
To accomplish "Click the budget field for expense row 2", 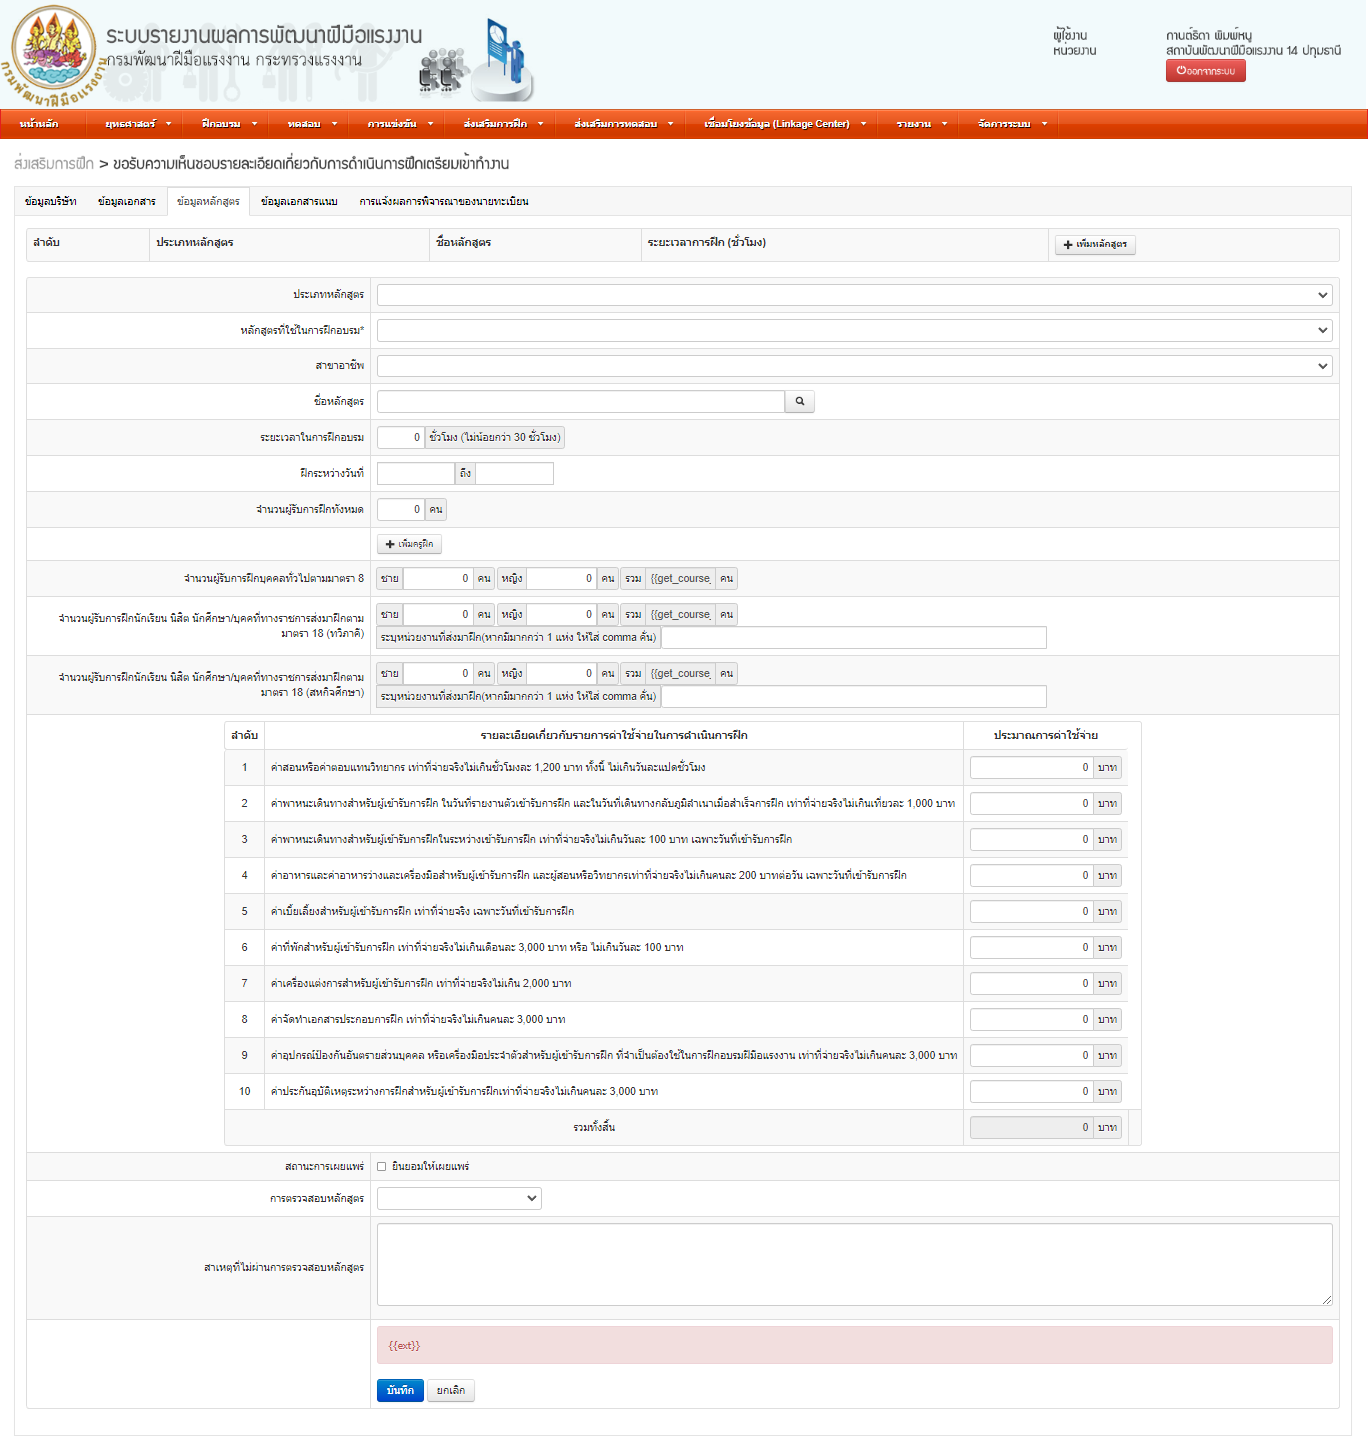I will (1032, 803).
